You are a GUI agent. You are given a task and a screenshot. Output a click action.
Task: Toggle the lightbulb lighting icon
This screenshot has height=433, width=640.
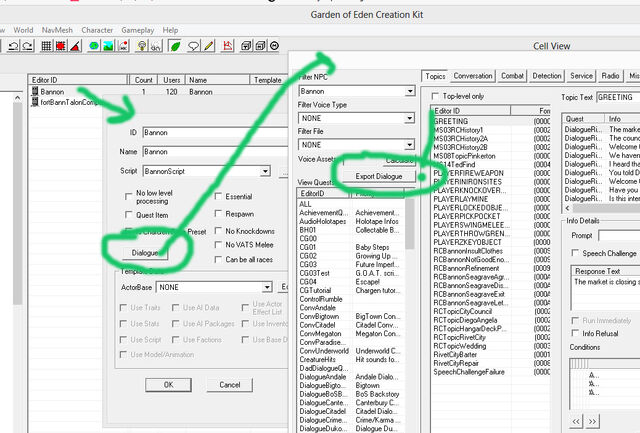[142, 46]
